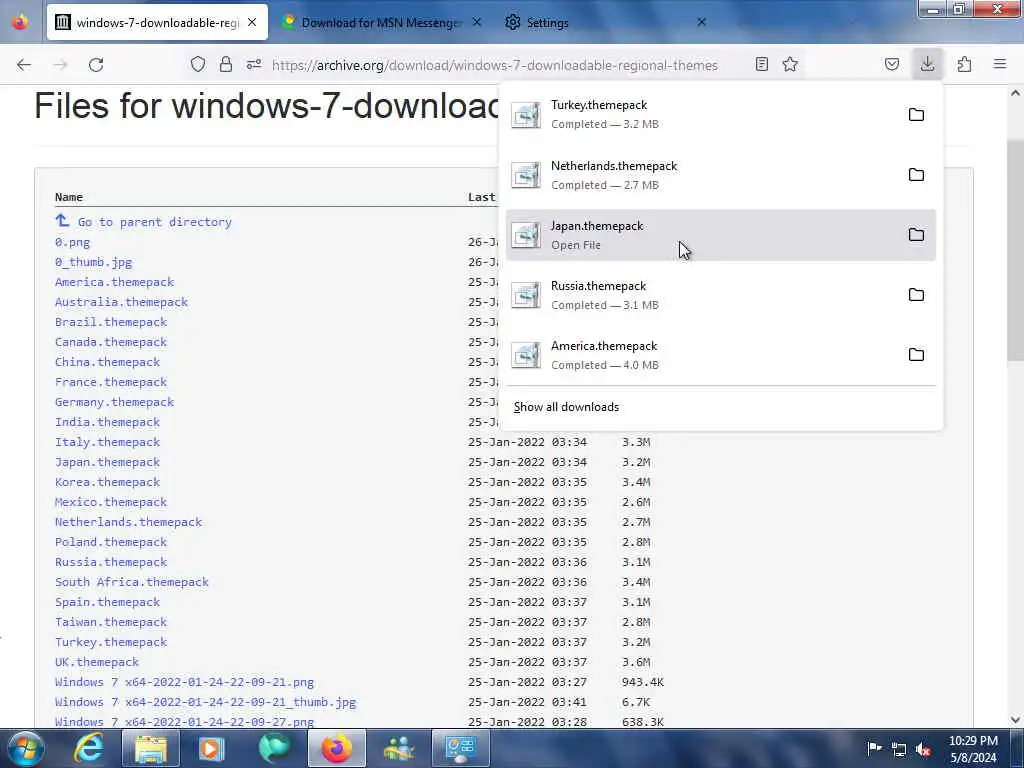Open site permissions icon in address bar
Viewport: 1024px width, 768px height.
(254, 64)
